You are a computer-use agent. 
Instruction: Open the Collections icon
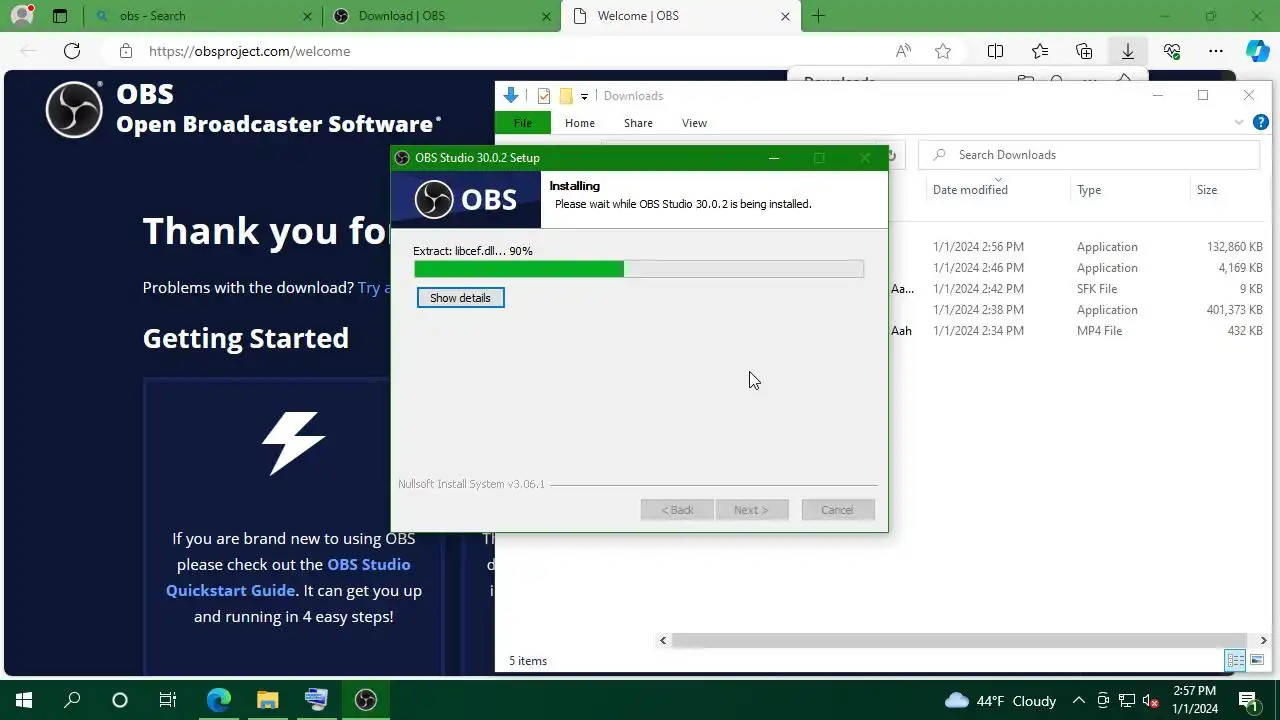pyautogui.click(x=1084, y=51)
